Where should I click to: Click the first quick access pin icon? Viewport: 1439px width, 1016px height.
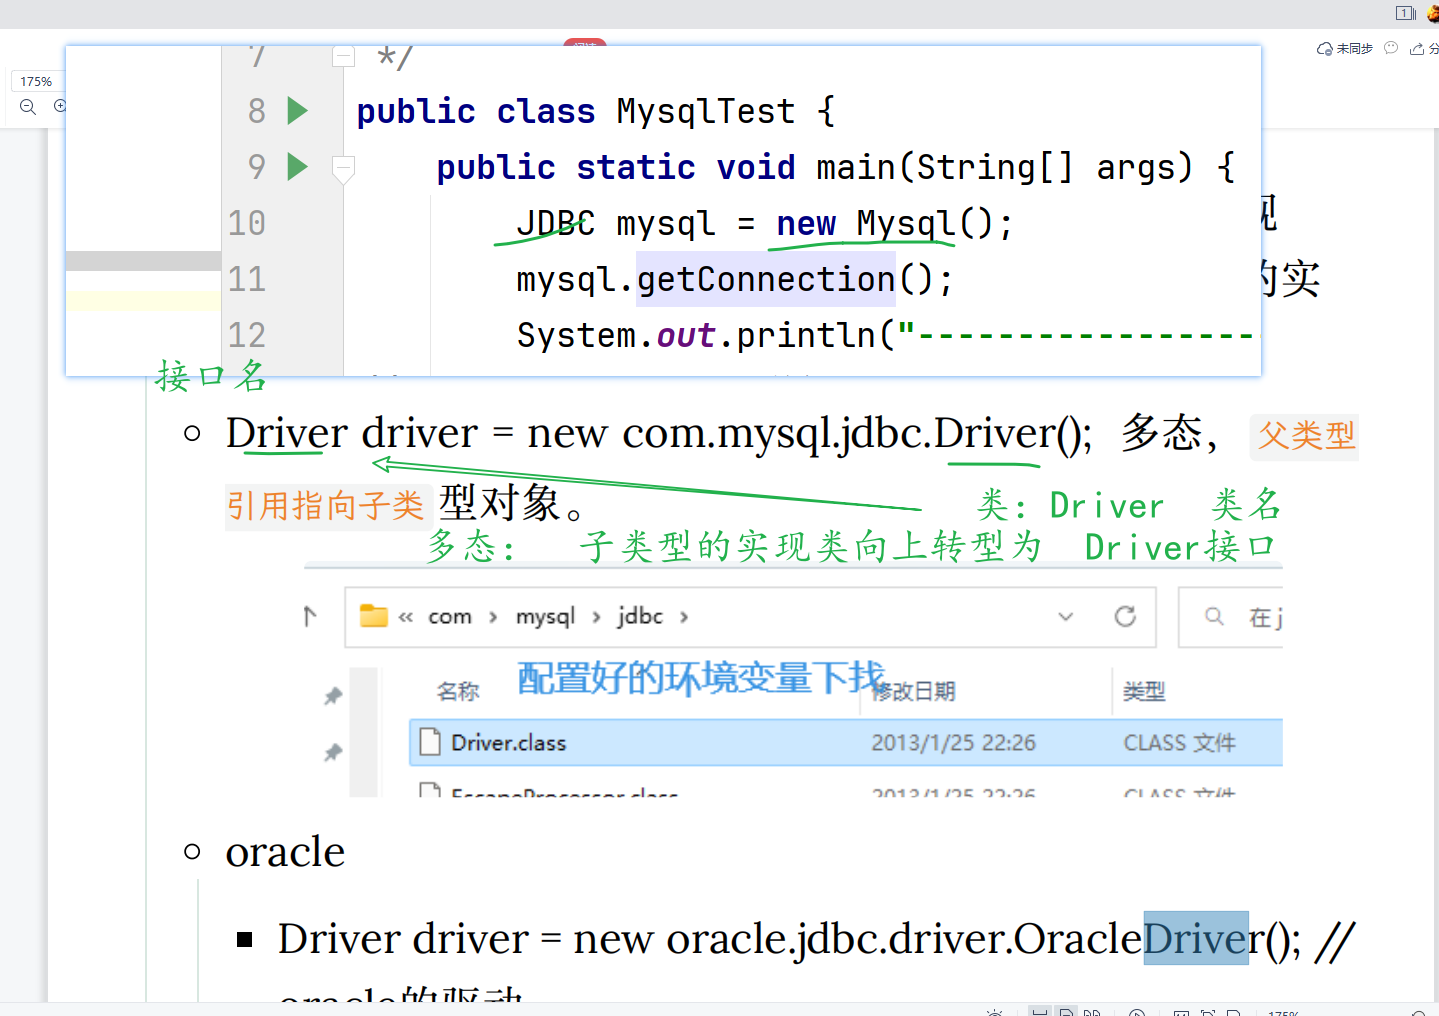333,696
